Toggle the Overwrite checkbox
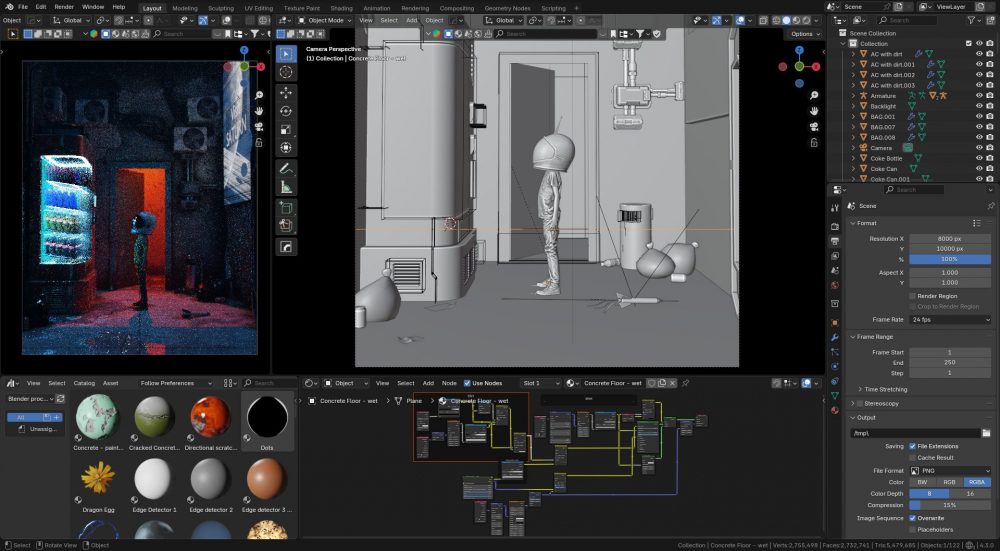This screenshot has width=1000, height=551. click(x=912, y=518)
